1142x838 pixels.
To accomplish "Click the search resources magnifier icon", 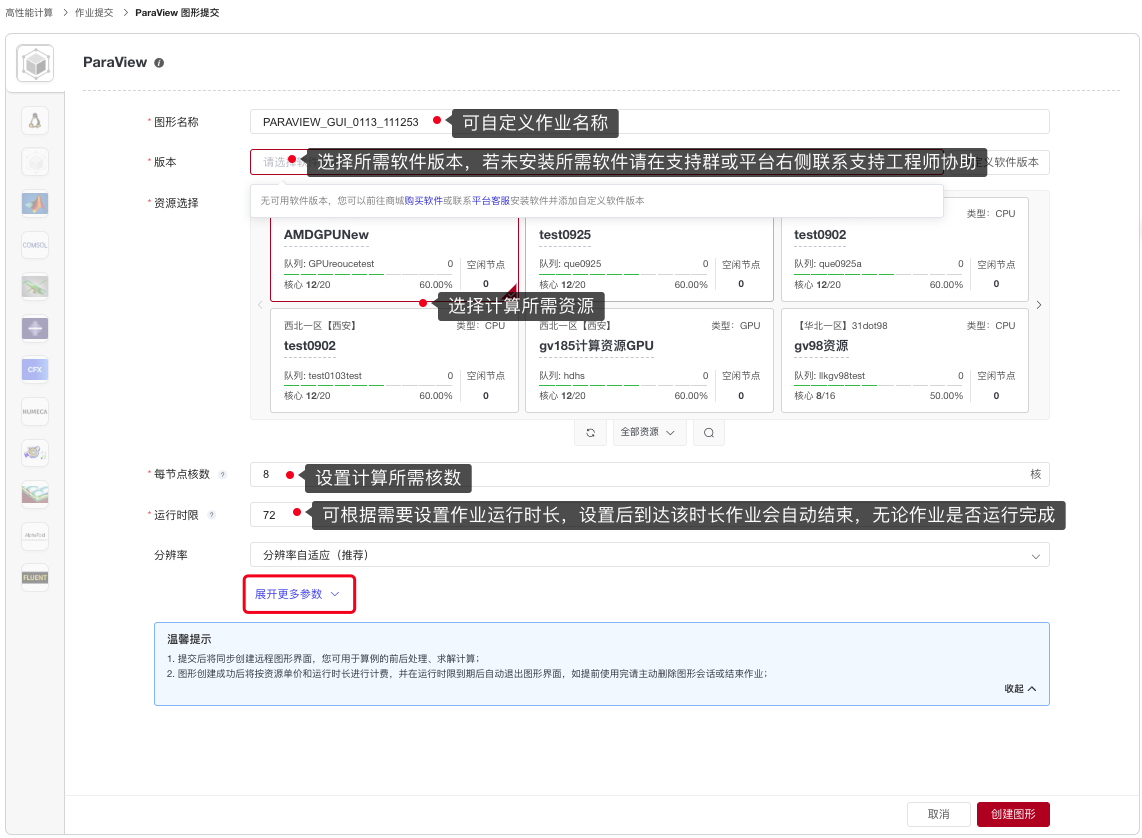I will click(708, 433).
